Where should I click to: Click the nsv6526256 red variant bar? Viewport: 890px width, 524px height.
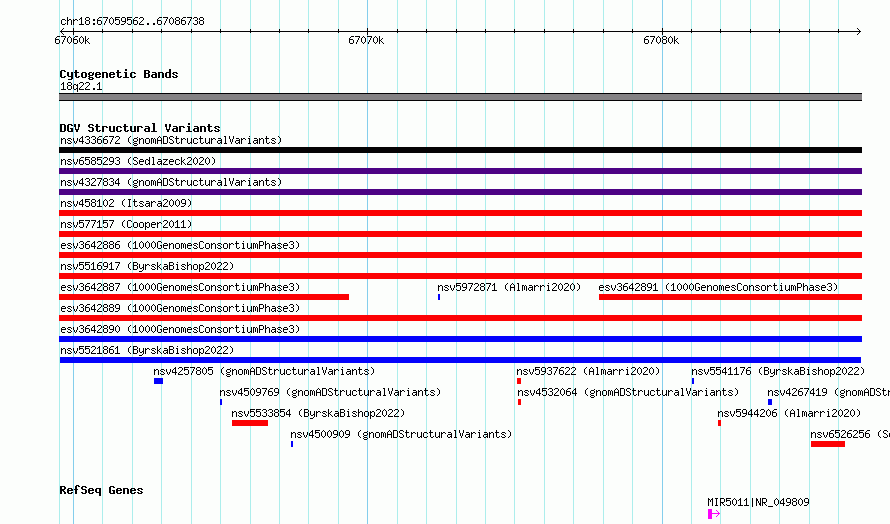click(x=828, y=444)
